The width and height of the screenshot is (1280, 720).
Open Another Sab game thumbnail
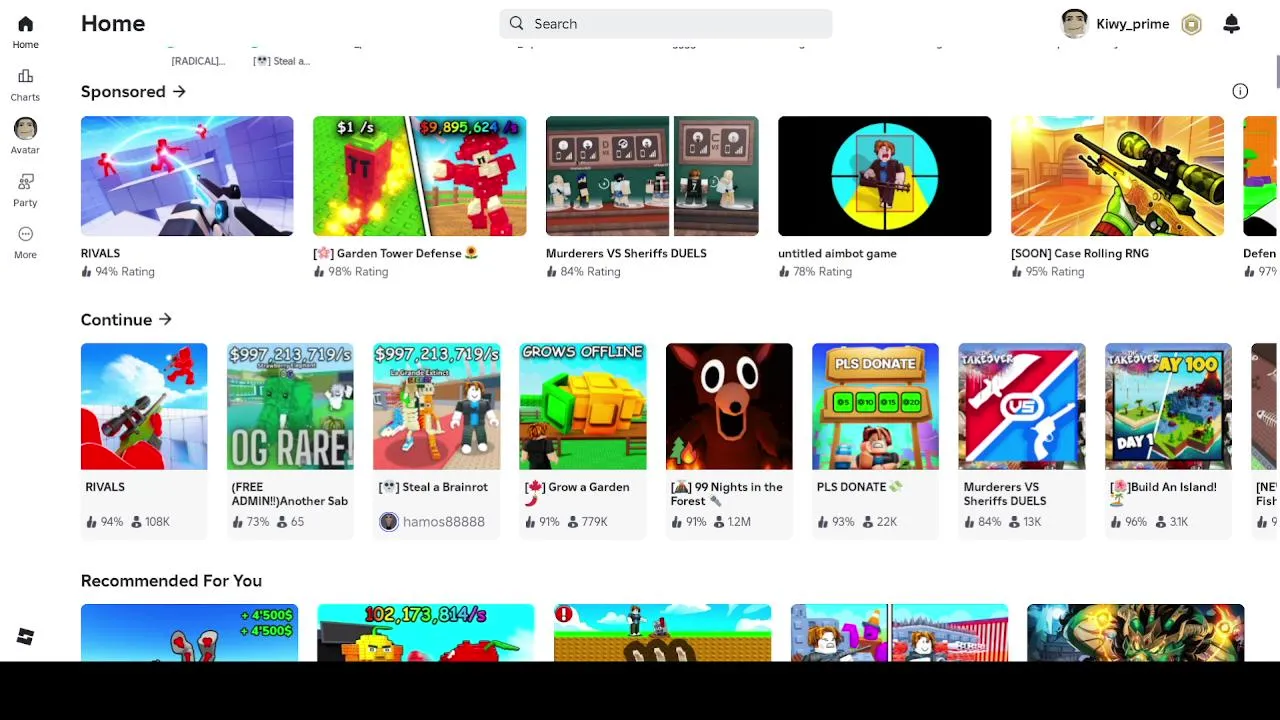(x=290, y=406)
